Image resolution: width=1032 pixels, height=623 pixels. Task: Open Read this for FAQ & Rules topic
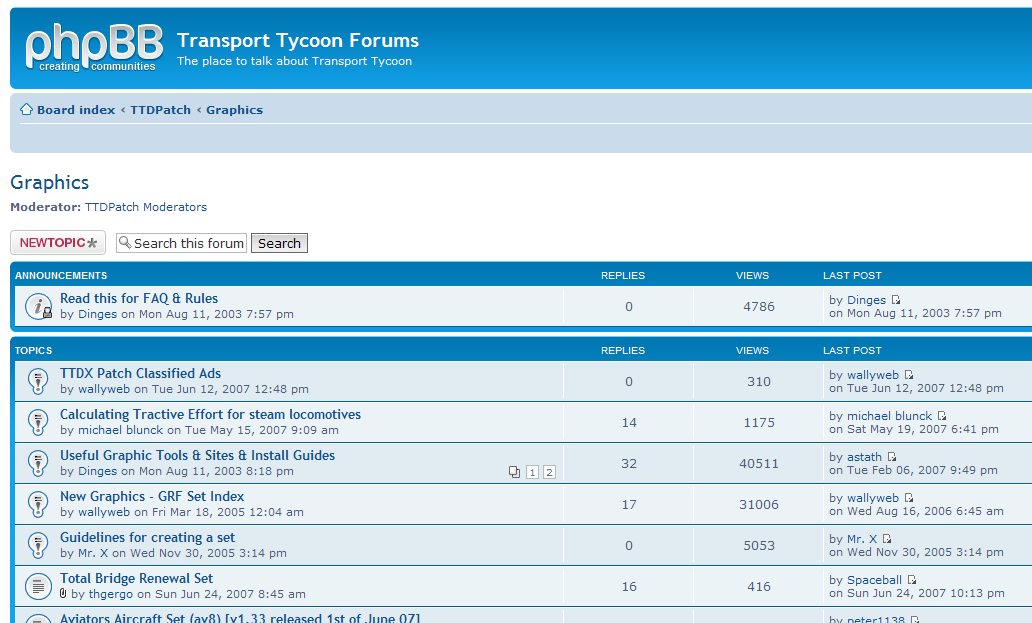139,298
